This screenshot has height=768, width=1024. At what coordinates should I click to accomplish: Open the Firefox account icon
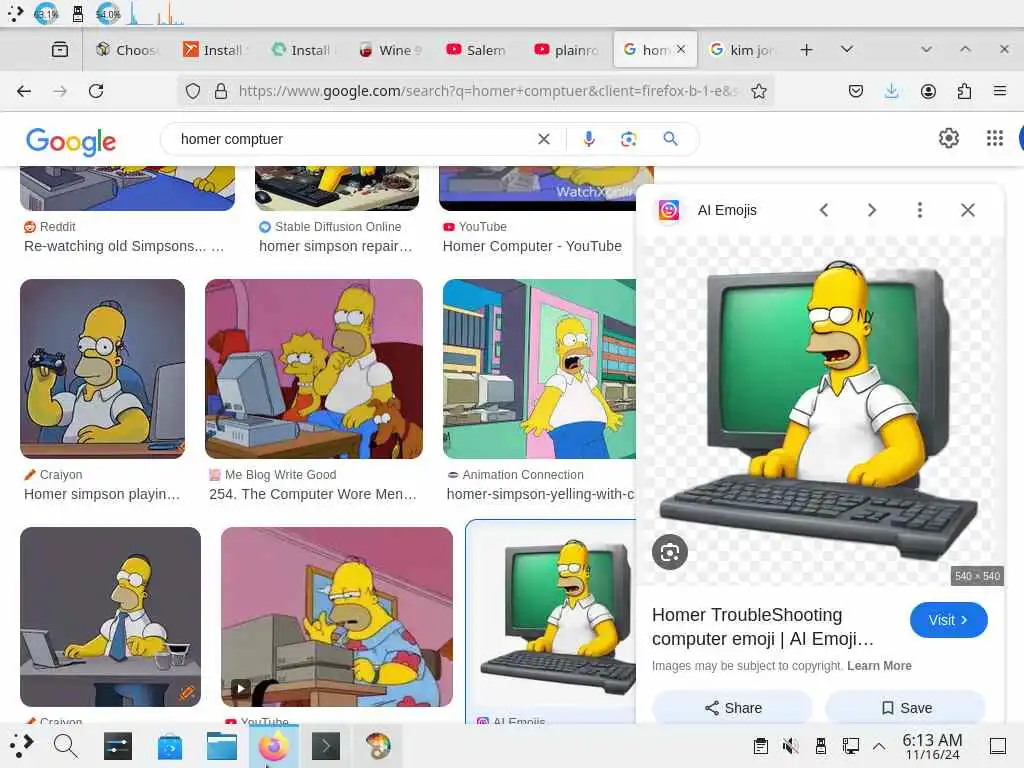pyautogui.click(x=928, y=91)
